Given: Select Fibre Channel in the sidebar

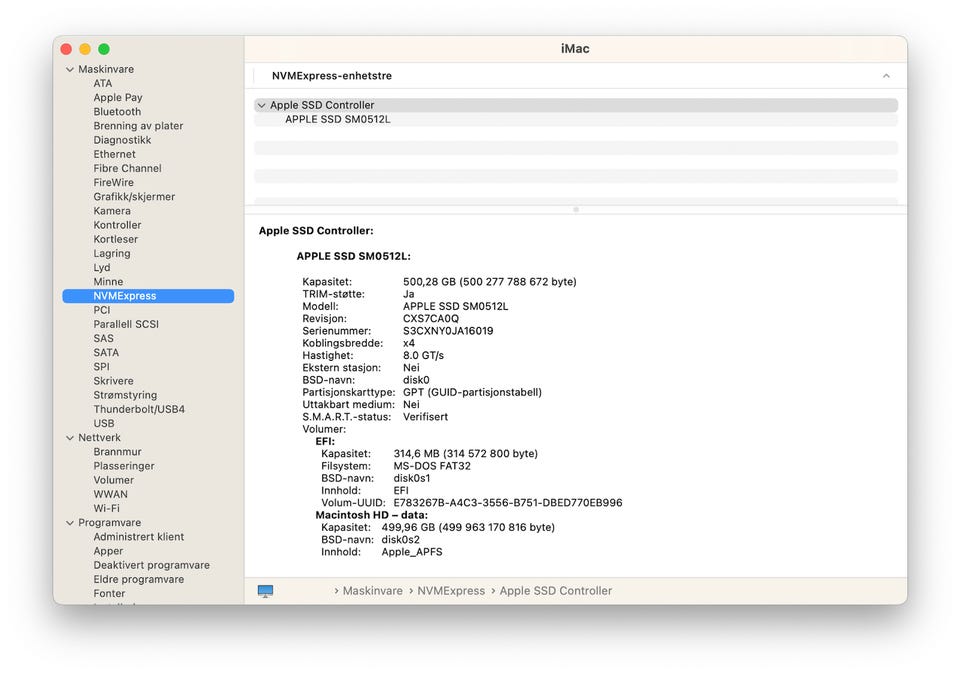Looking at the screenshot, I should click(x=127, y=168).
